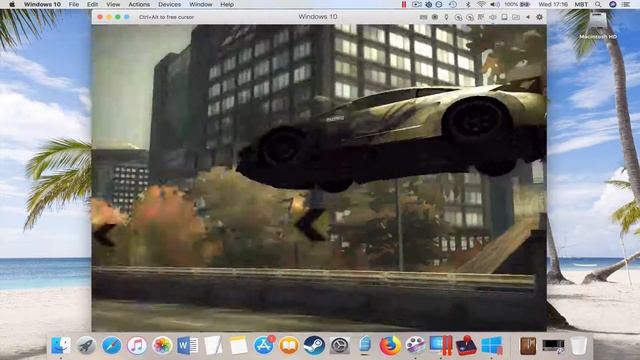640x360 pixels.
Task: Open System Preferences from the Dock
Action: (340, 345)
